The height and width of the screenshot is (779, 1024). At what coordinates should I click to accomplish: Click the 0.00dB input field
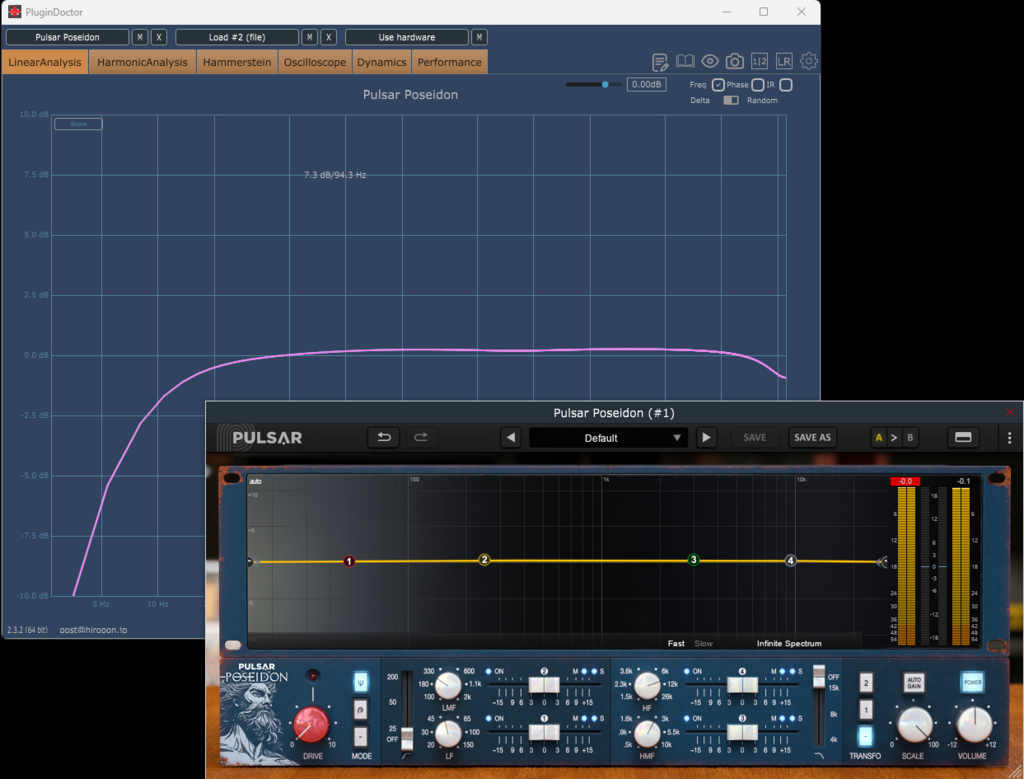tap(647, 84)
